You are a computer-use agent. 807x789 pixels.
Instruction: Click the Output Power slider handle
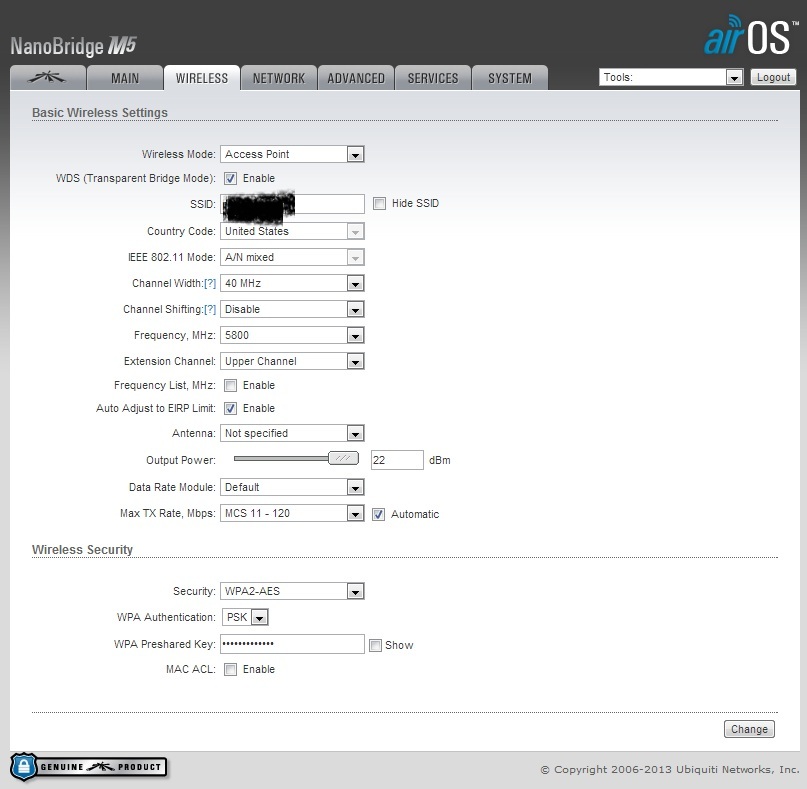343,458
